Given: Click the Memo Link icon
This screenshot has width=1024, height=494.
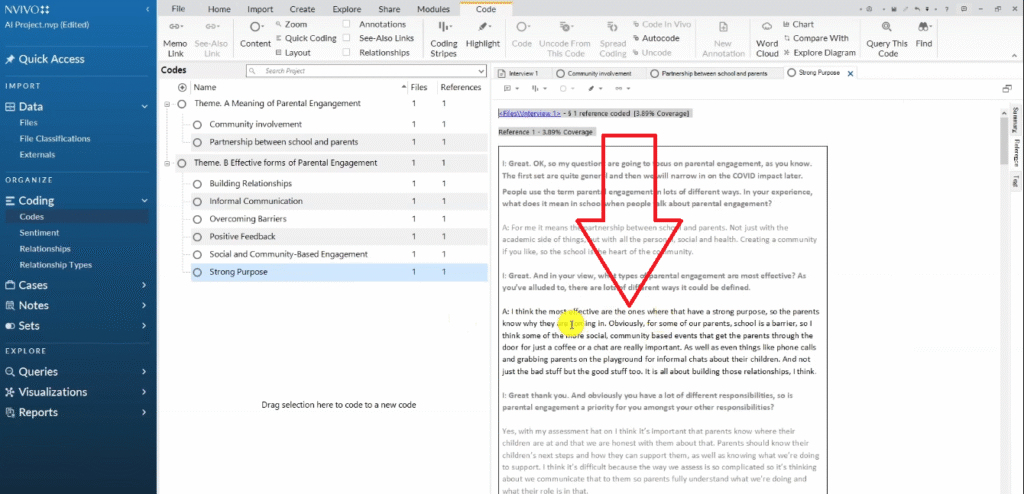Looking at the screenshot, I should point(175,32).
